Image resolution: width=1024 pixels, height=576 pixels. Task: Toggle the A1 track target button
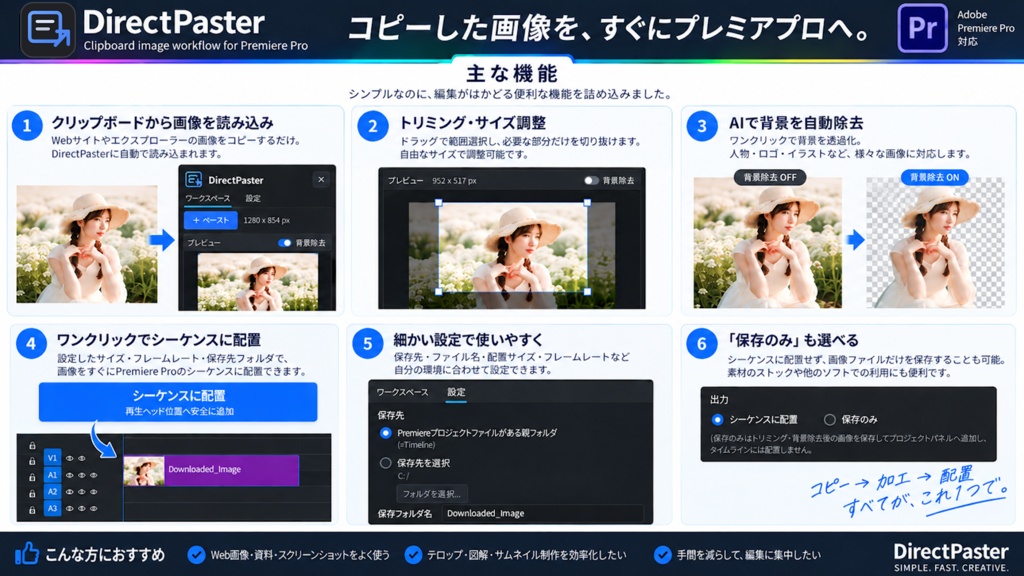pos(52,475)
